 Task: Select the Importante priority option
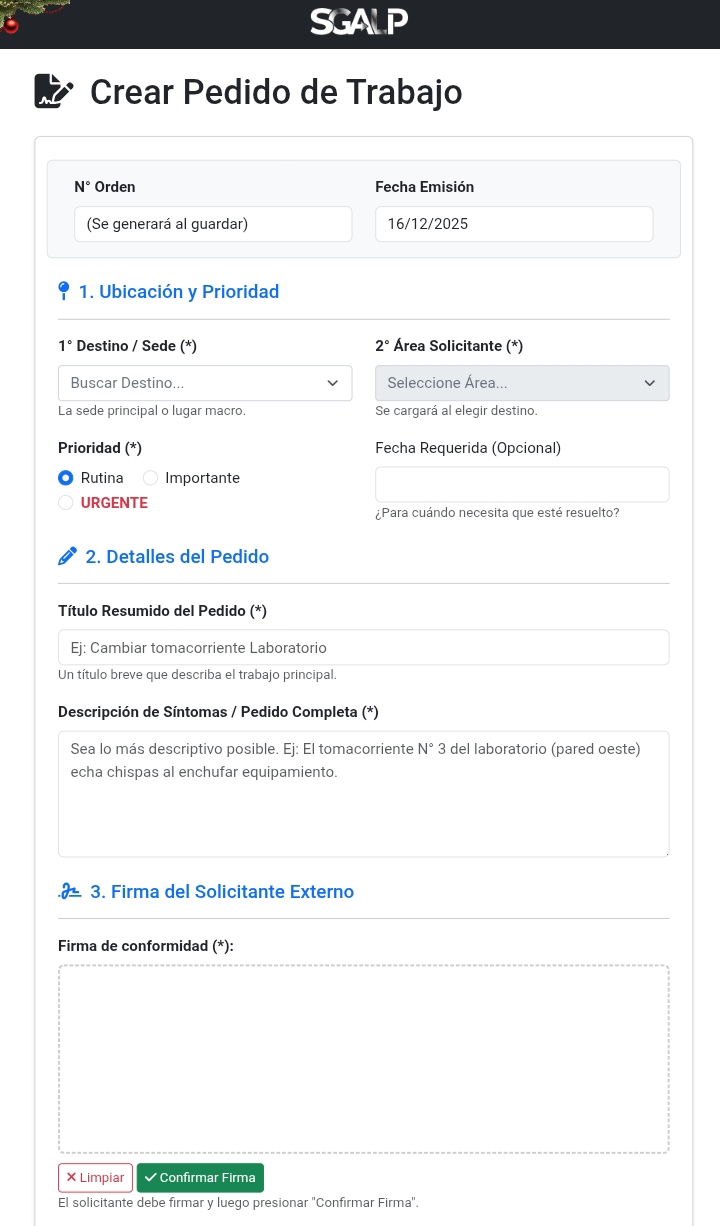tap(151, 478)
